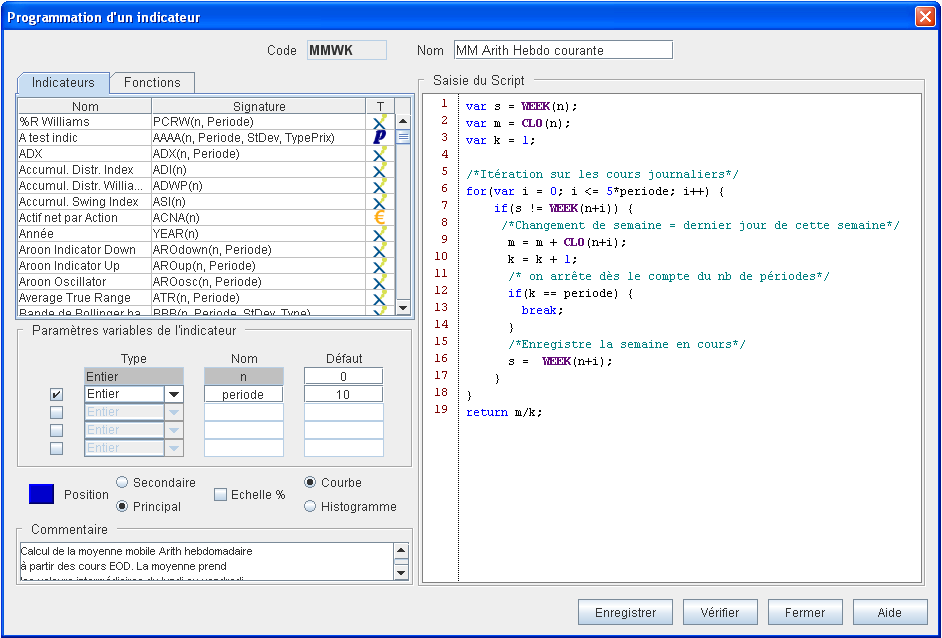The image size is (942, 638).
Task: Click the type icon in the %R Williams row
Action: coord(379,122)
